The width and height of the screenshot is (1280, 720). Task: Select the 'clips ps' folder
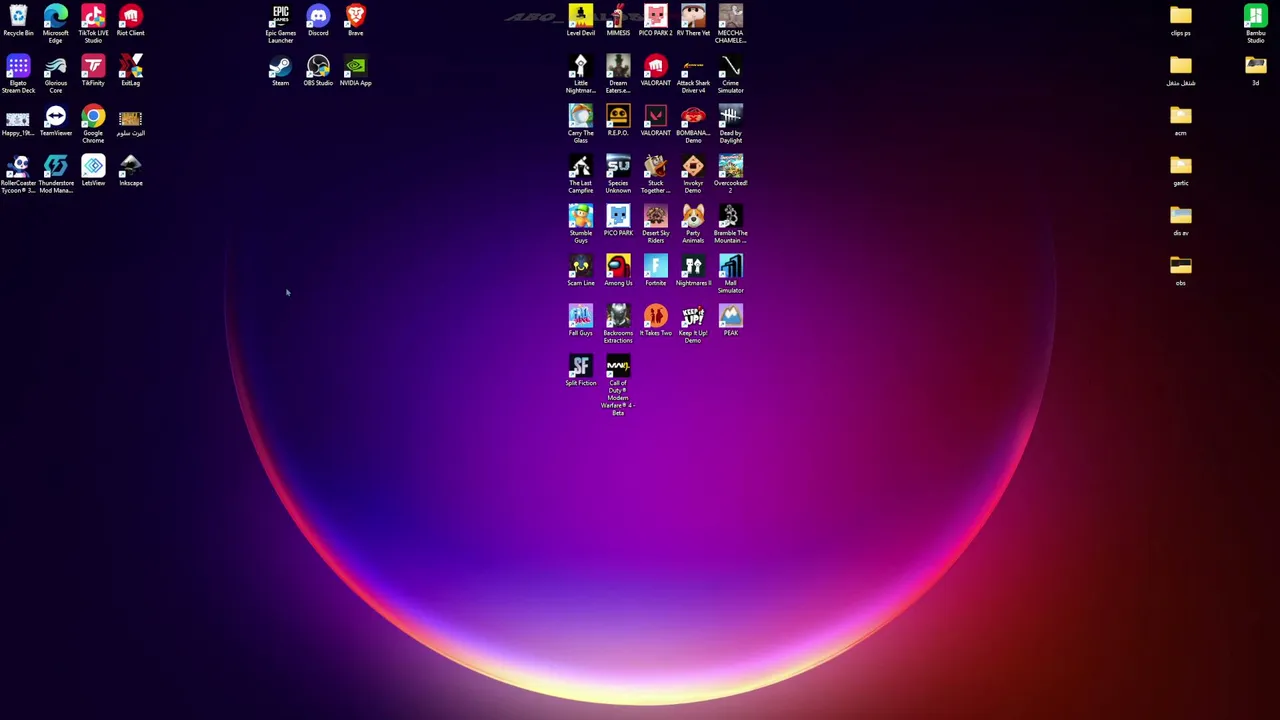pyautogui.click(x=1181, y=20)
